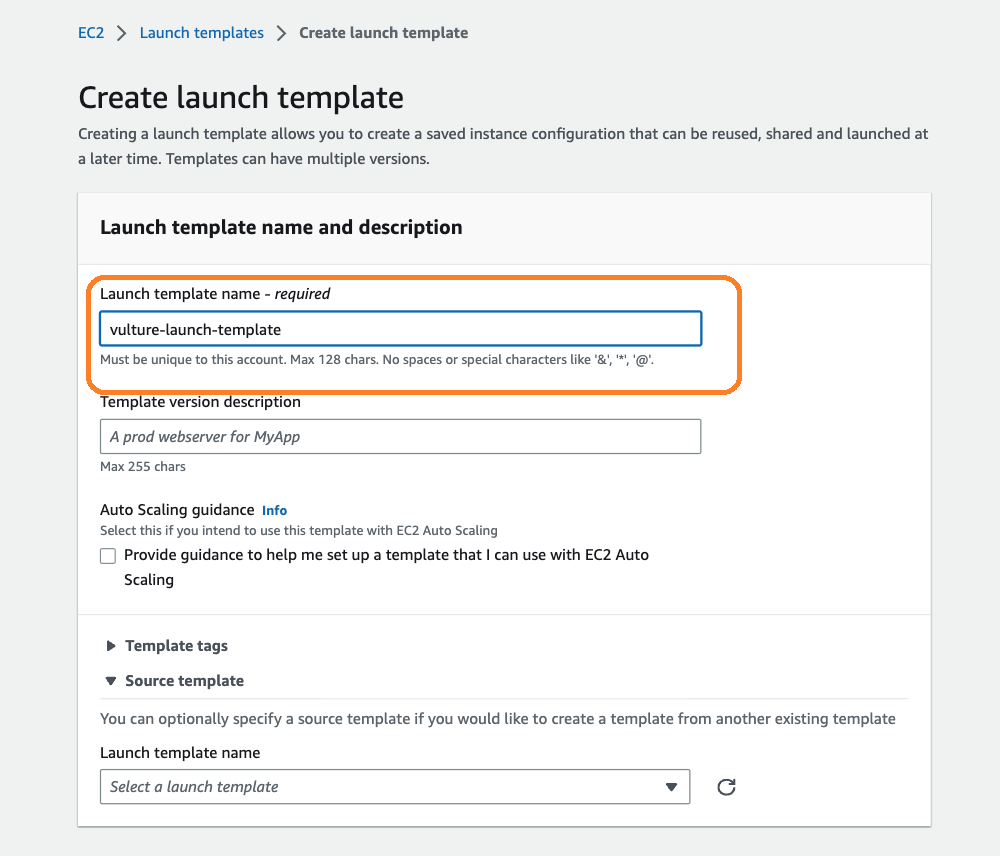
Task: Click the Template version description field
Action: 400,436
